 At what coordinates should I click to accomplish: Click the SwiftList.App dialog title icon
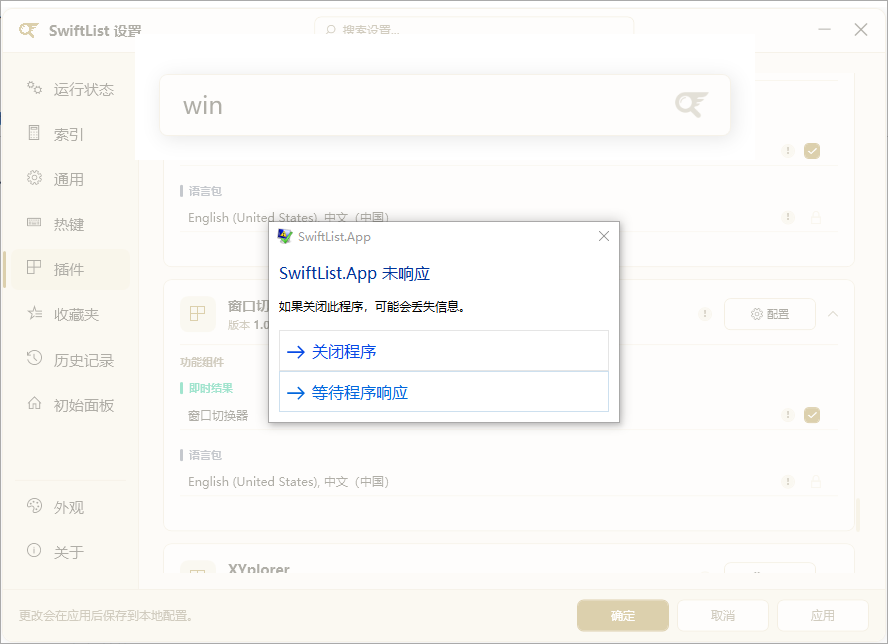(284, 236)
